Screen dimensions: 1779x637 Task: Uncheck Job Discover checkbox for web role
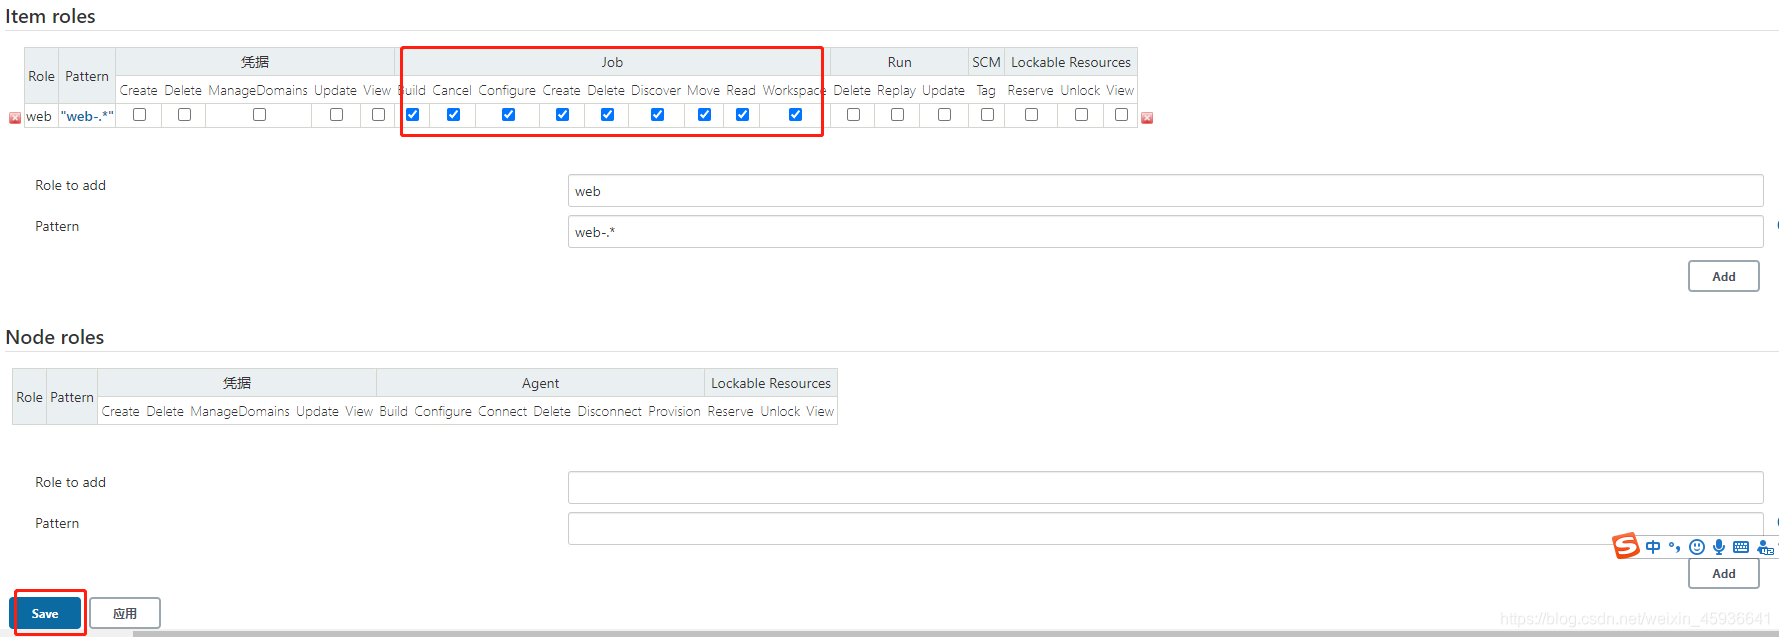click(658, 115)
